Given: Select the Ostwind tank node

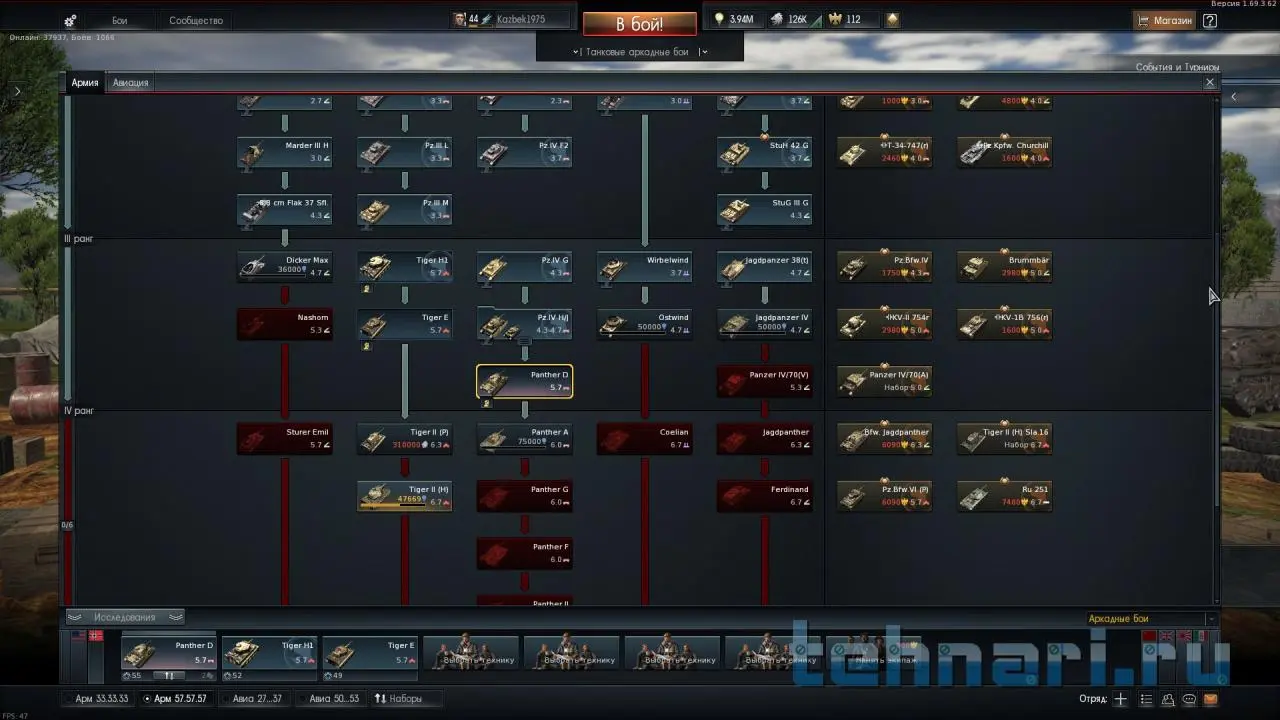Looking at the screenshot, I should pos(645,323).
